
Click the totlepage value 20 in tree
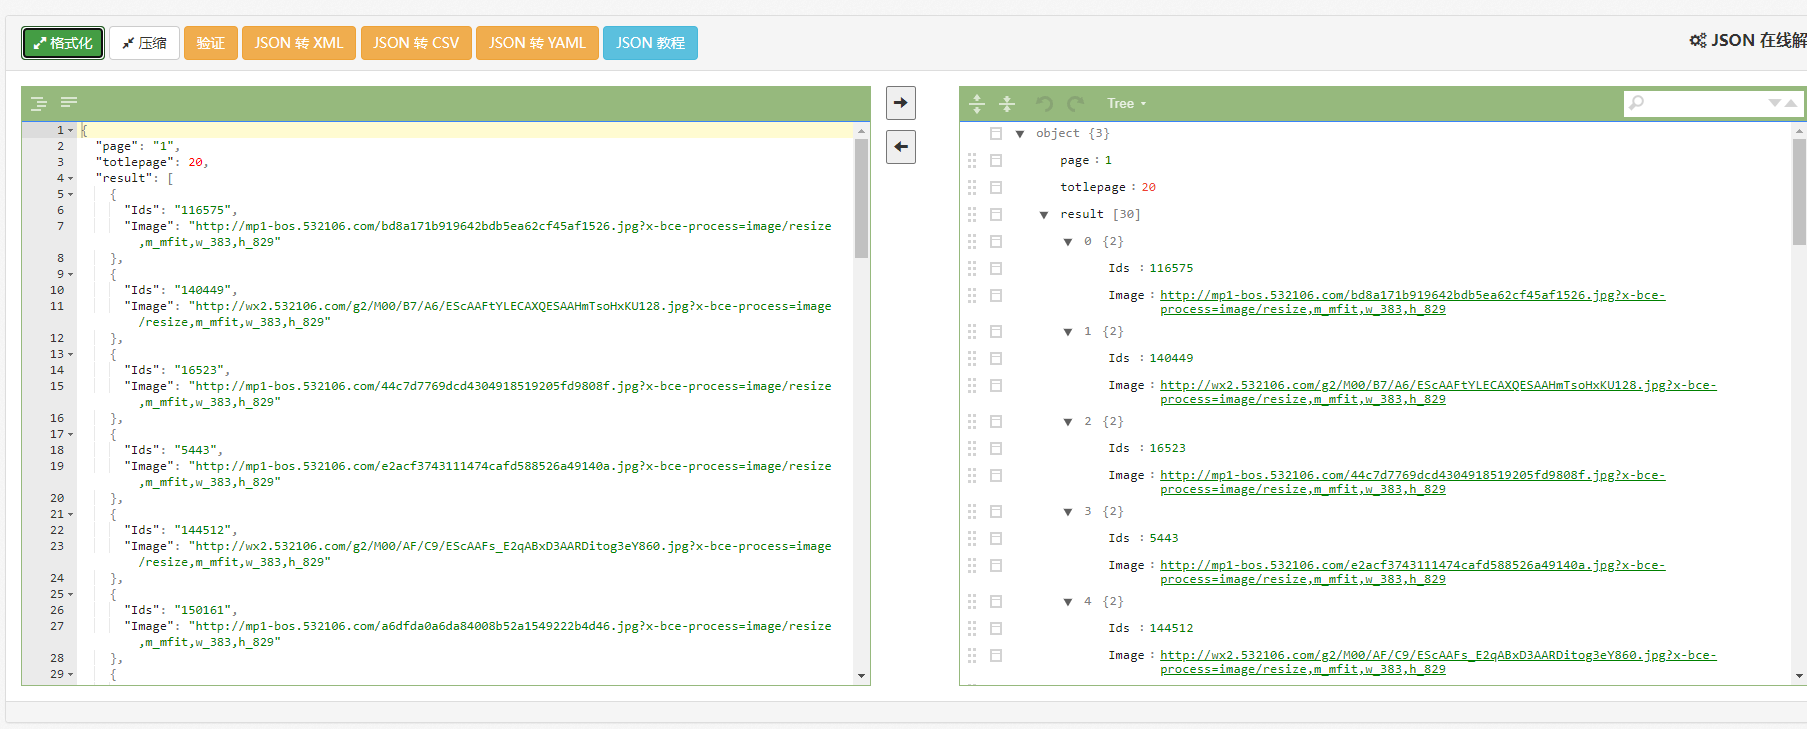pos(1149,187)
